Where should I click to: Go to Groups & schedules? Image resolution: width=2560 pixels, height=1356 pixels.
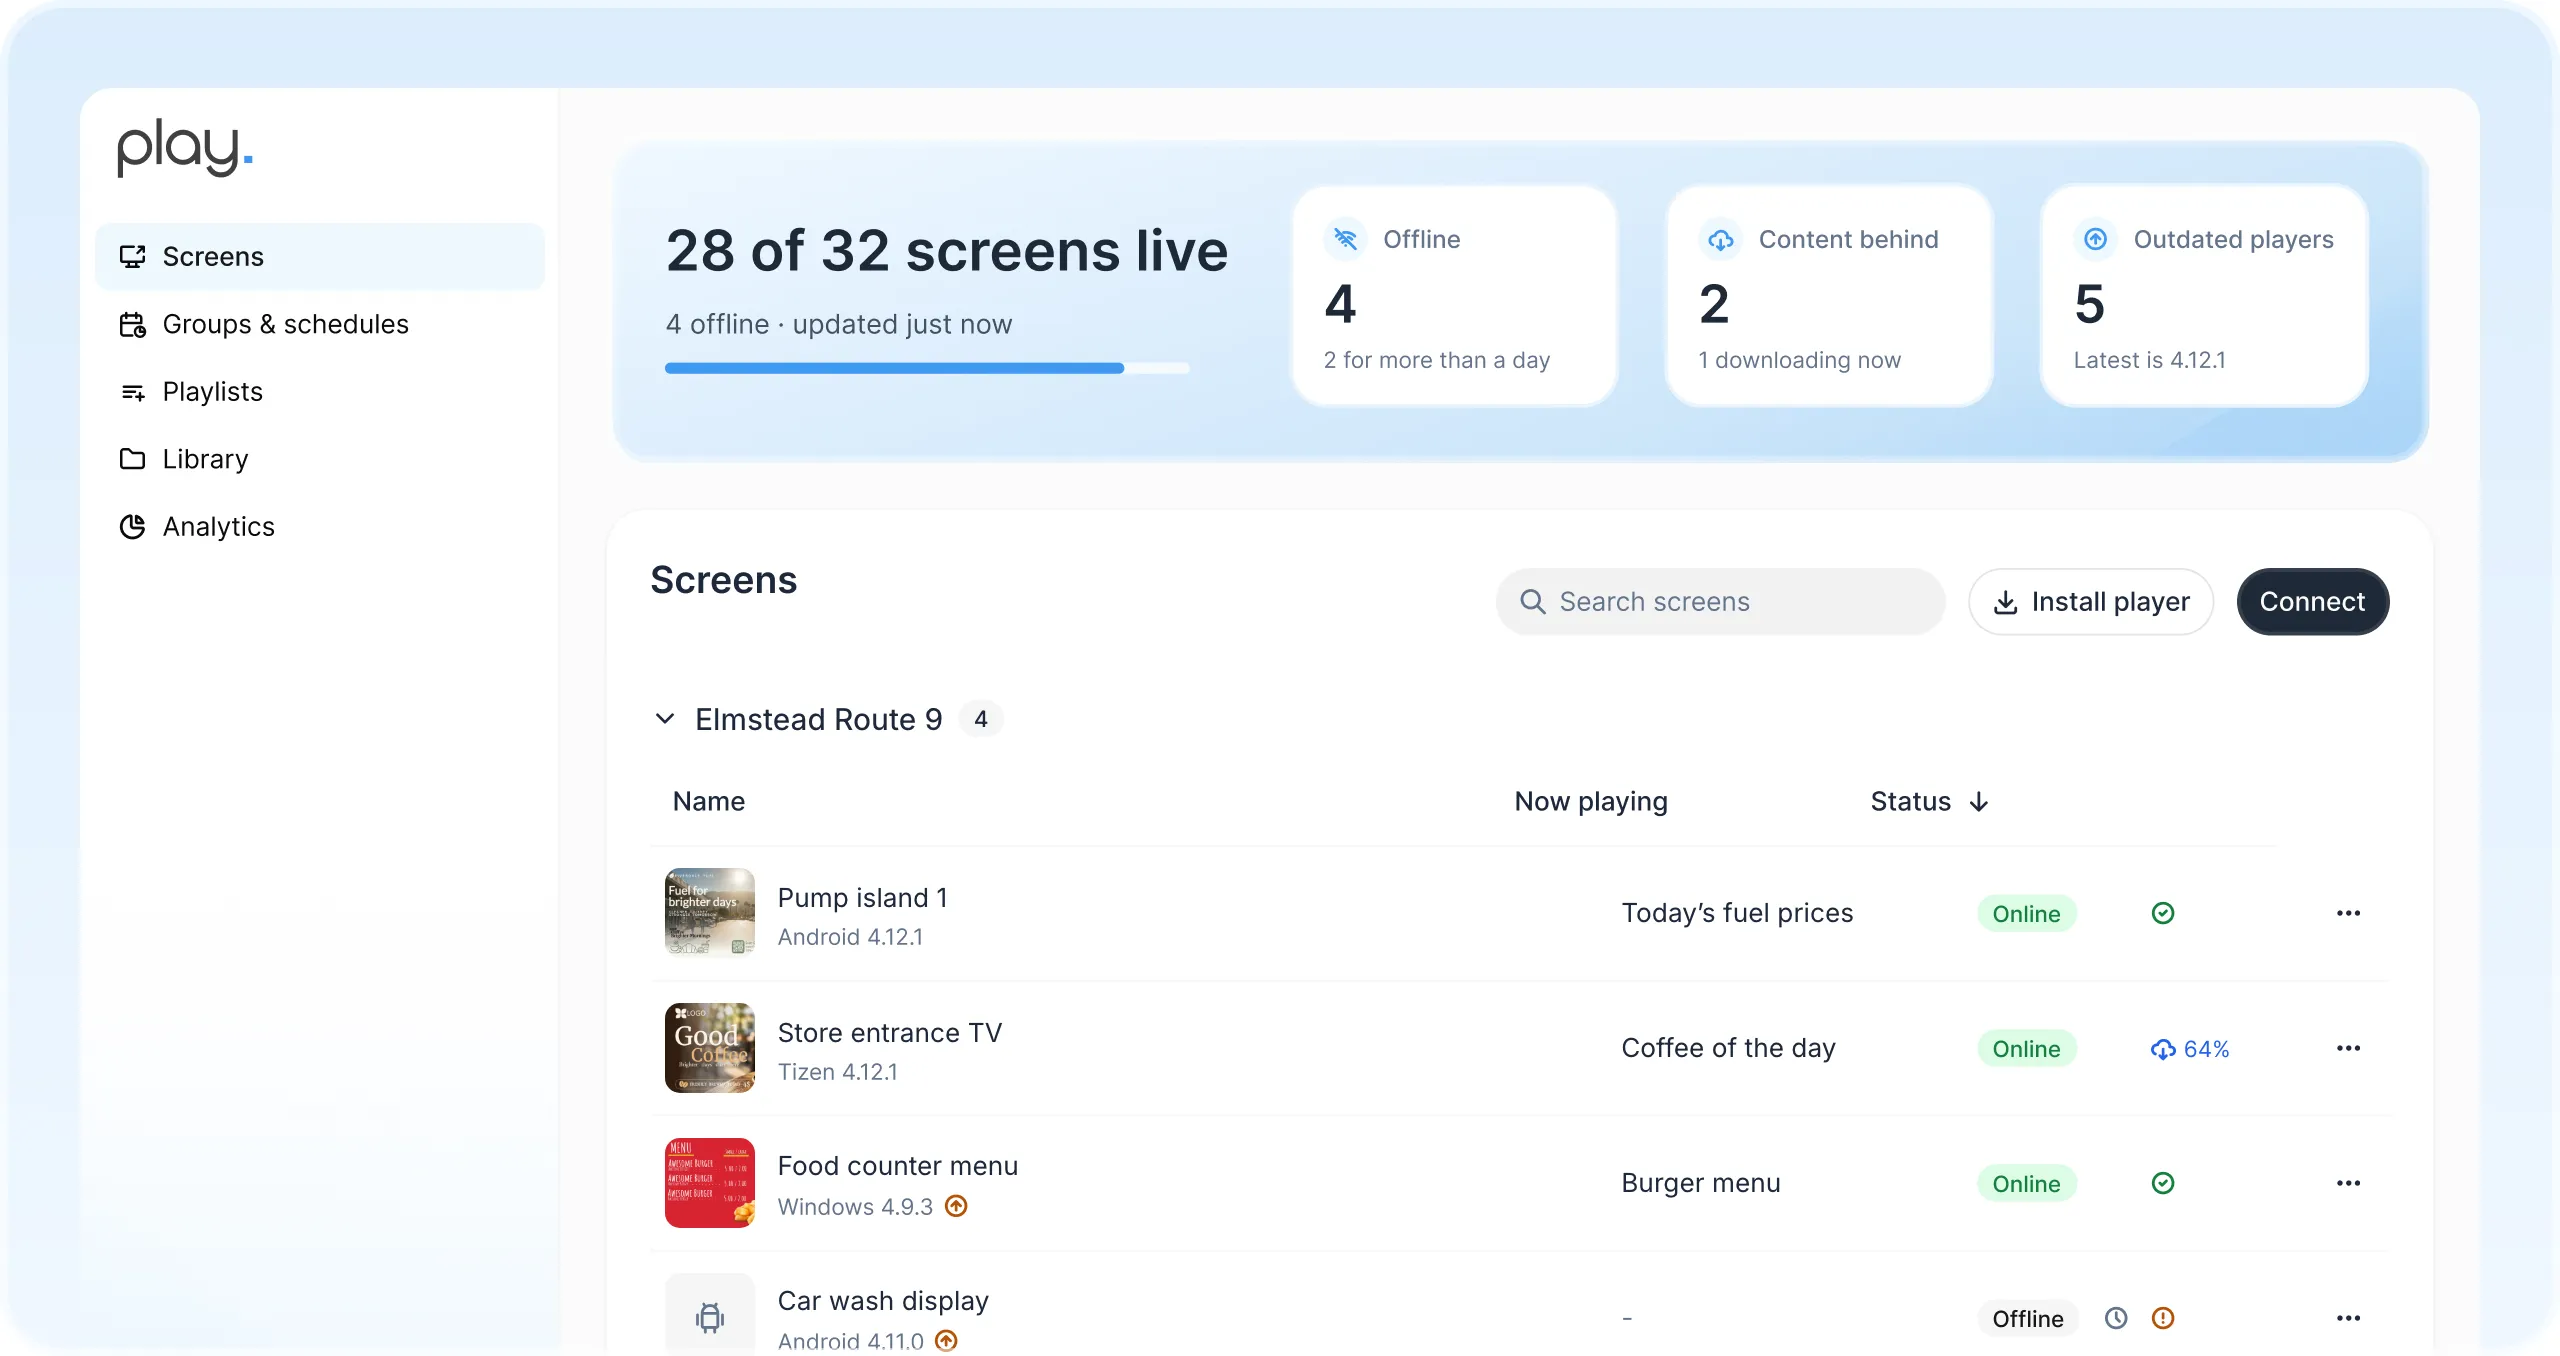320,324
